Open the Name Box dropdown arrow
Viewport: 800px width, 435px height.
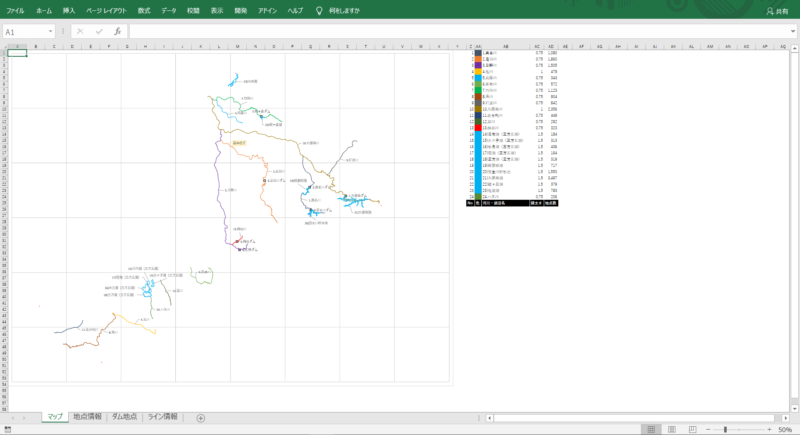(x=50, y=32)
